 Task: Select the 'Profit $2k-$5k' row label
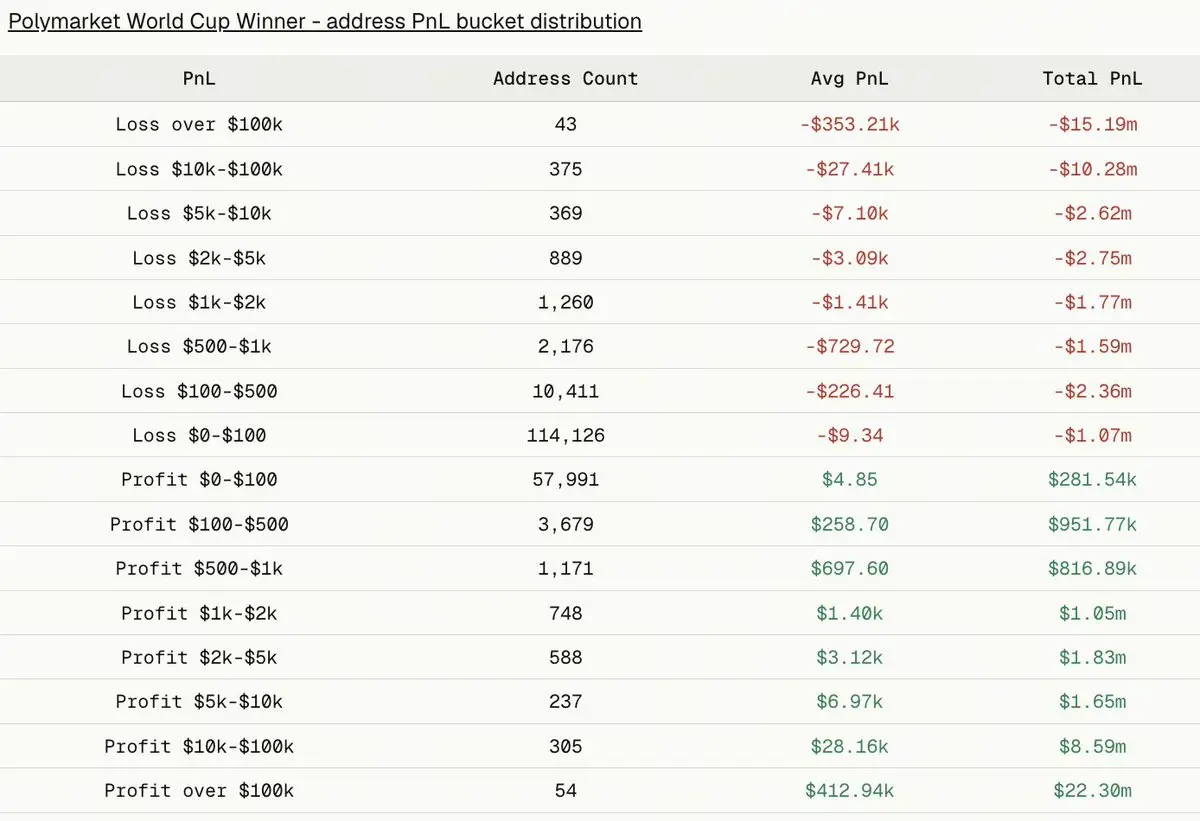[x=199, y=657]
